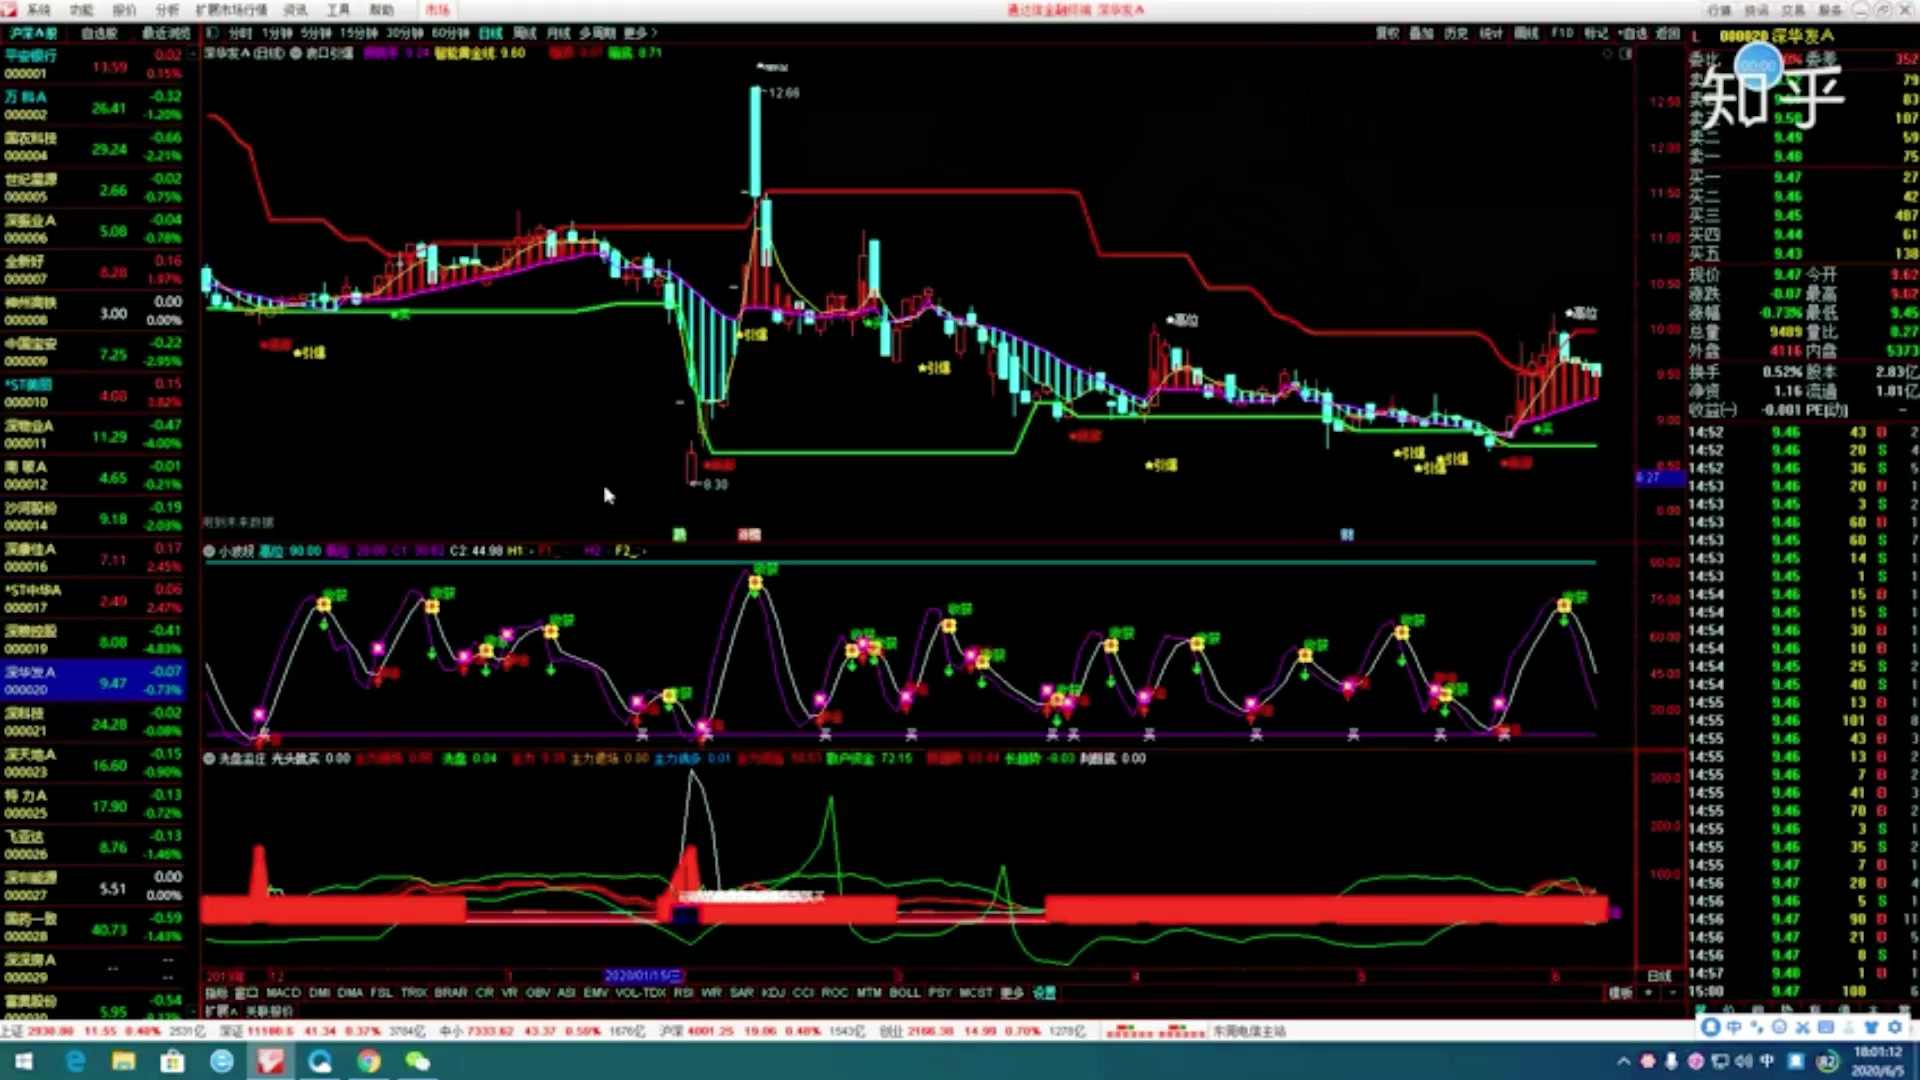This screenshot has width=1920, height=1080.
Task: Select the 周线 weekly period
Action: (x=525, y=33)
